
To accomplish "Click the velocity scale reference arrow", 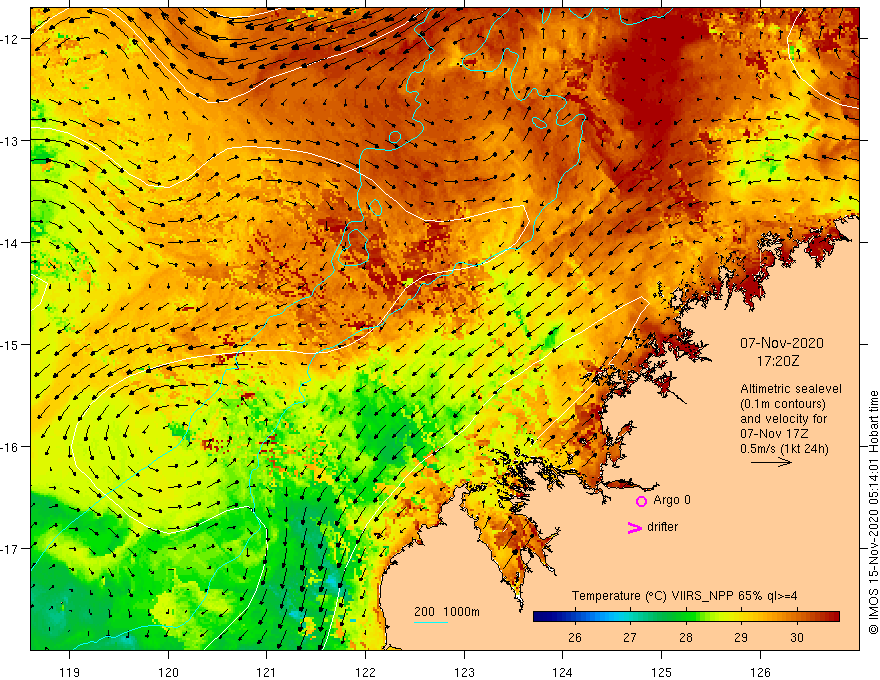I will [771, 462].
